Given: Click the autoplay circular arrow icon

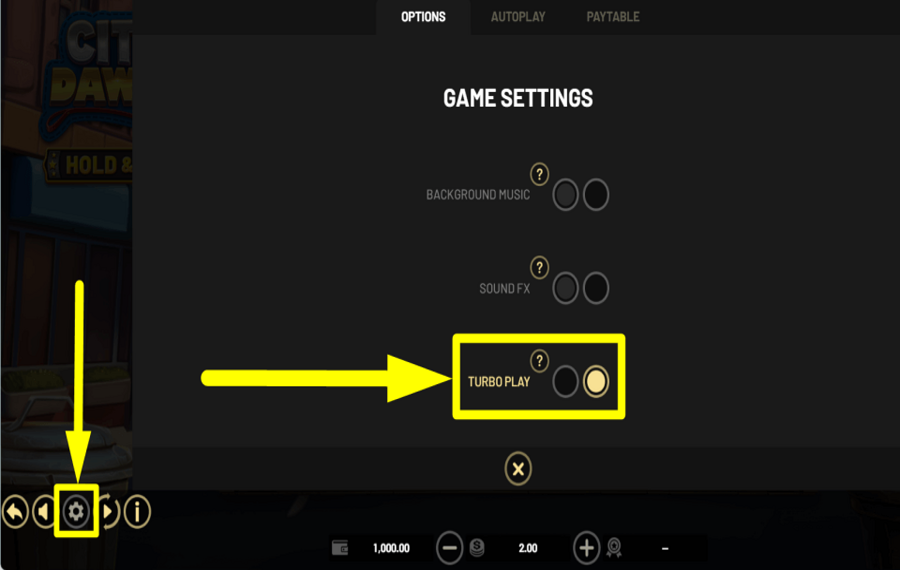Looking at the screenshot, I should [109, 511].
